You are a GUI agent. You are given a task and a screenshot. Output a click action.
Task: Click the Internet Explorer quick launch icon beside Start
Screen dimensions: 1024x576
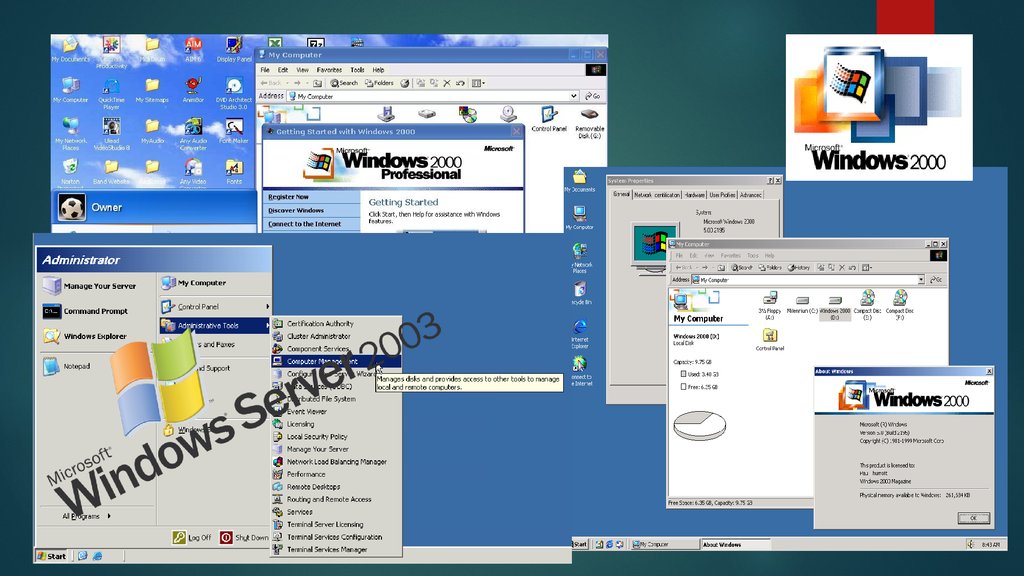[97, 556]
